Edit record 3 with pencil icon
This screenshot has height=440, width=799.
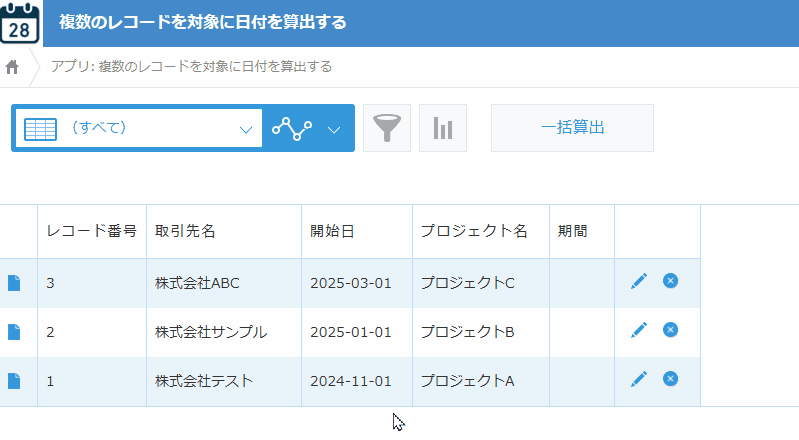639,282
